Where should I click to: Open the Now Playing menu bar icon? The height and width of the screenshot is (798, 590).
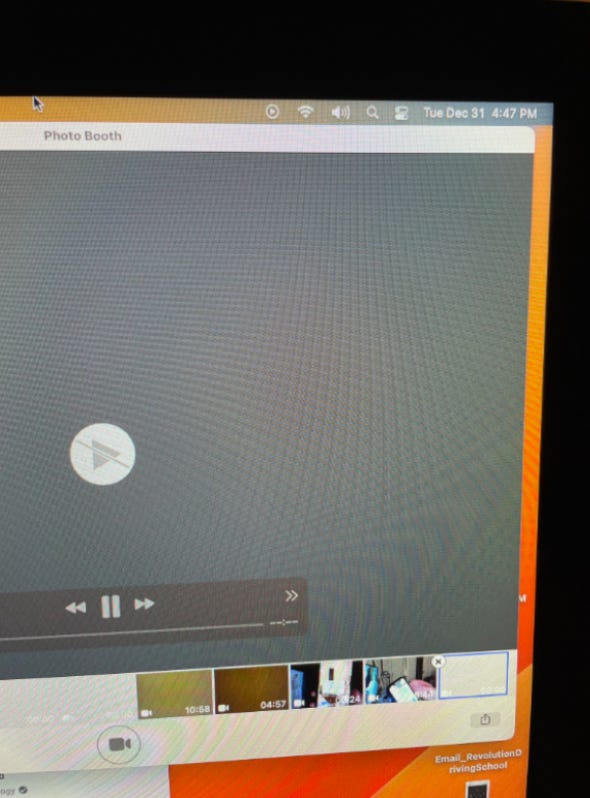pos(272,111)
